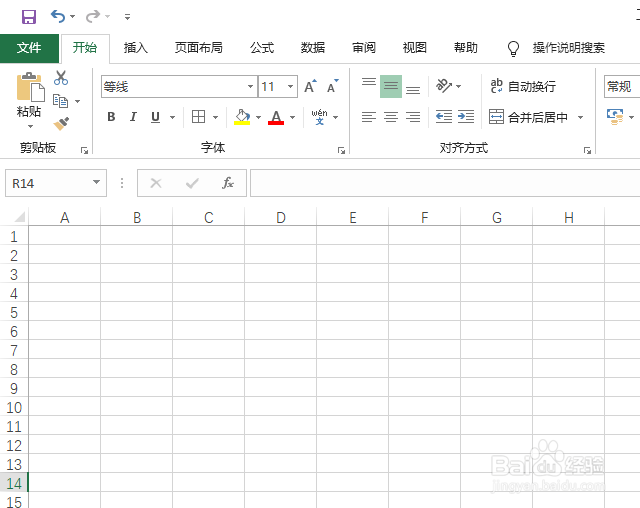Expand the borders dropdown arrow
This screenshot has height=508, width=640.
(x=216, y=118)
